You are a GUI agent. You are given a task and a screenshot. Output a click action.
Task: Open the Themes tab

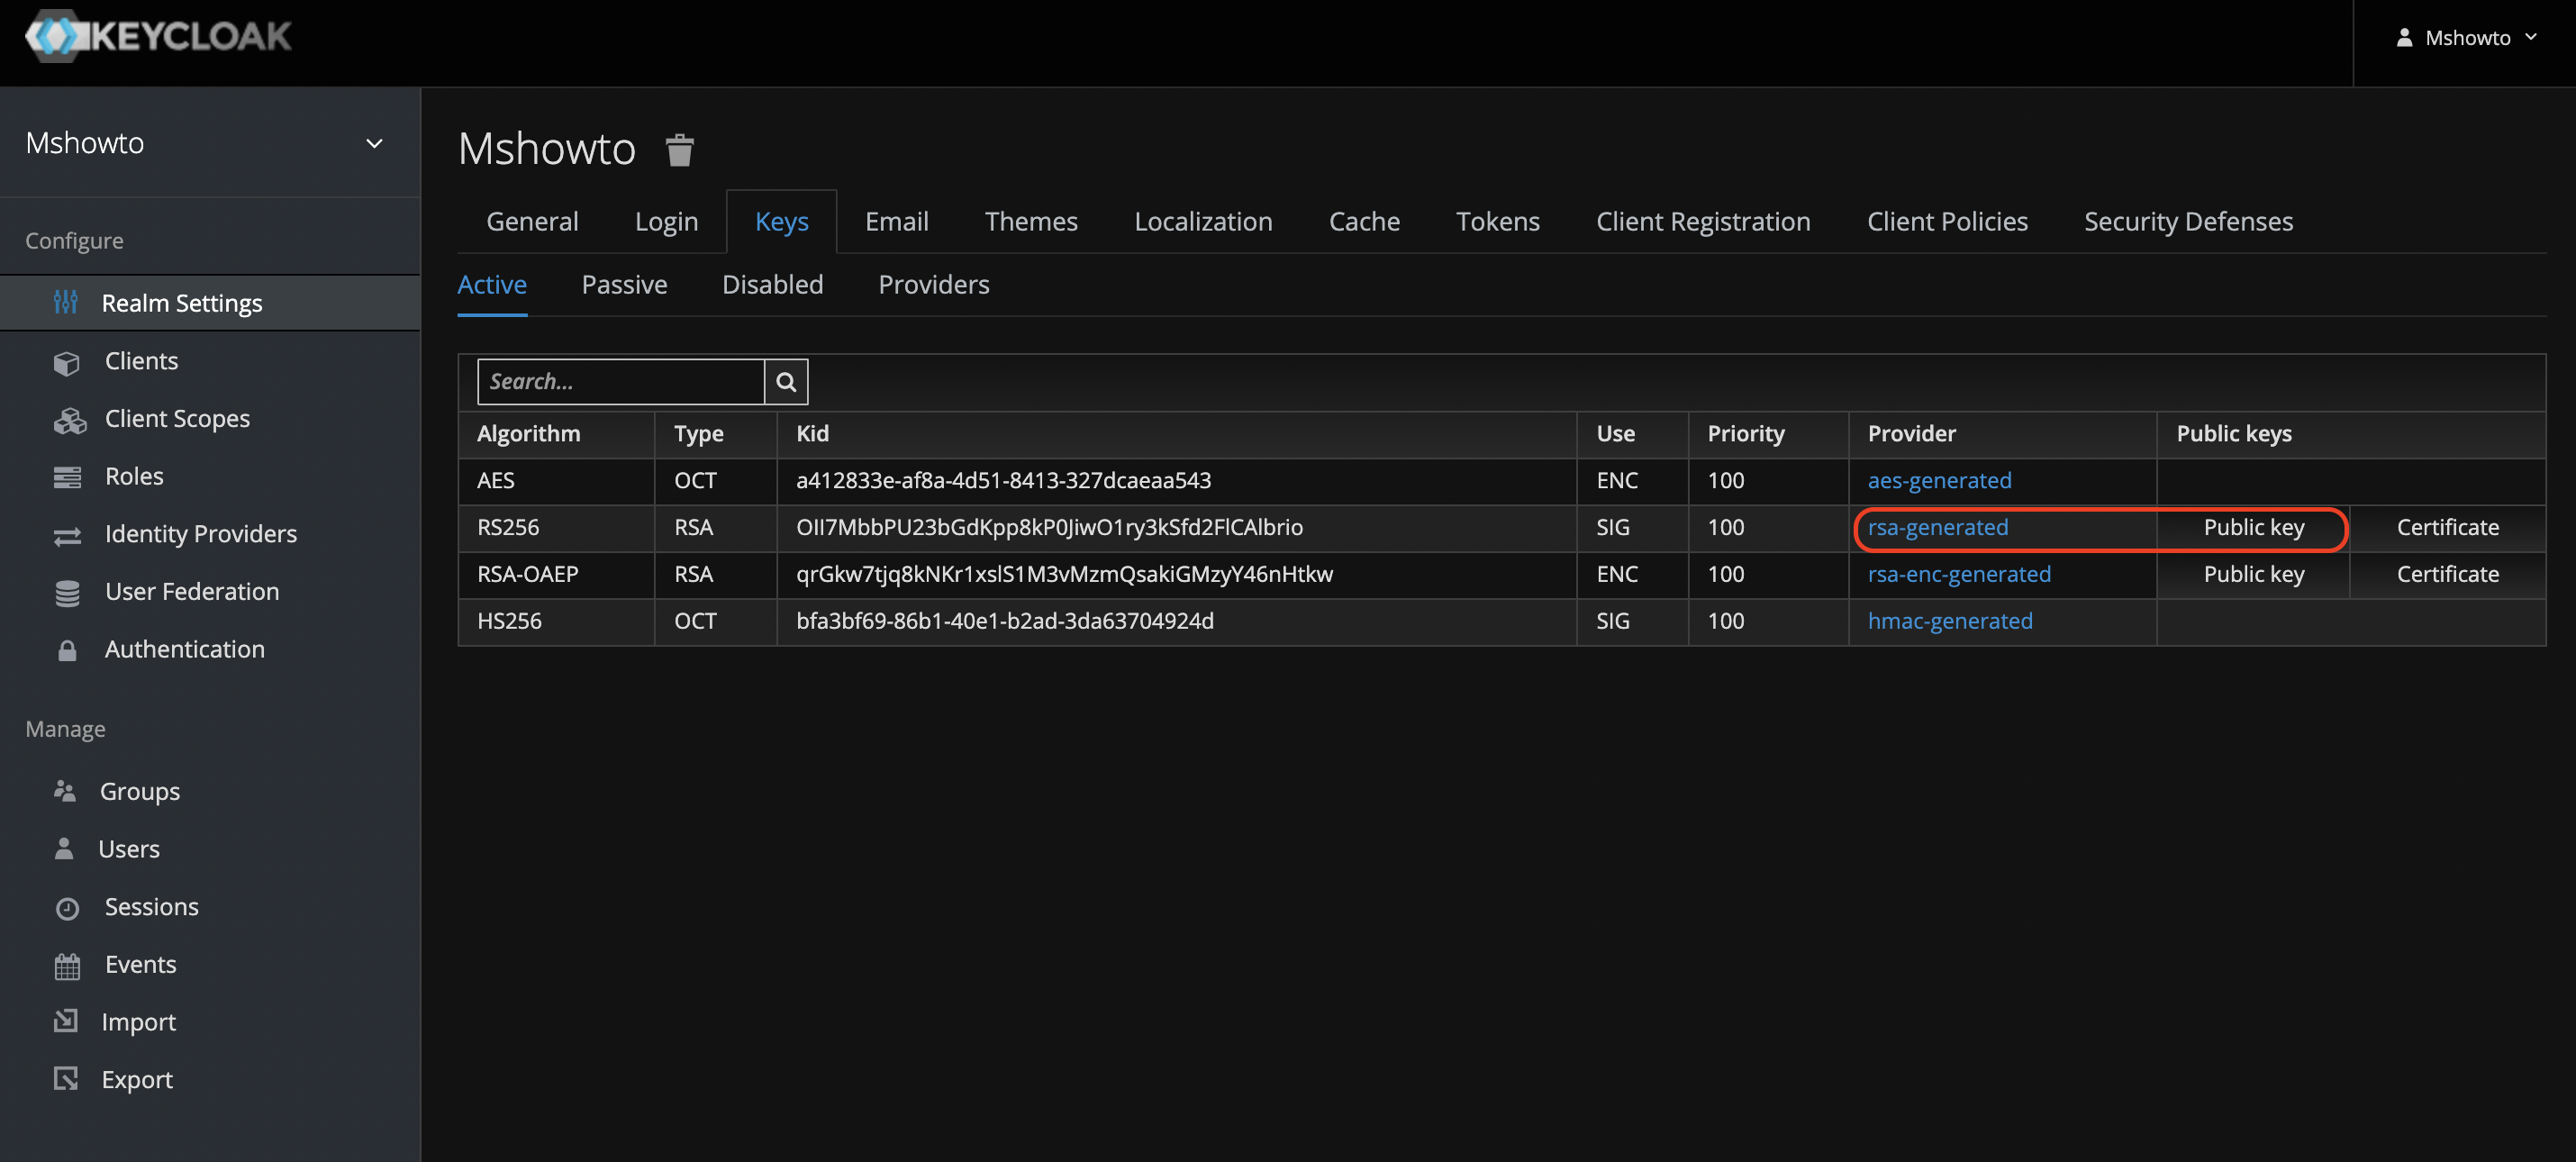click(1031, 221)
